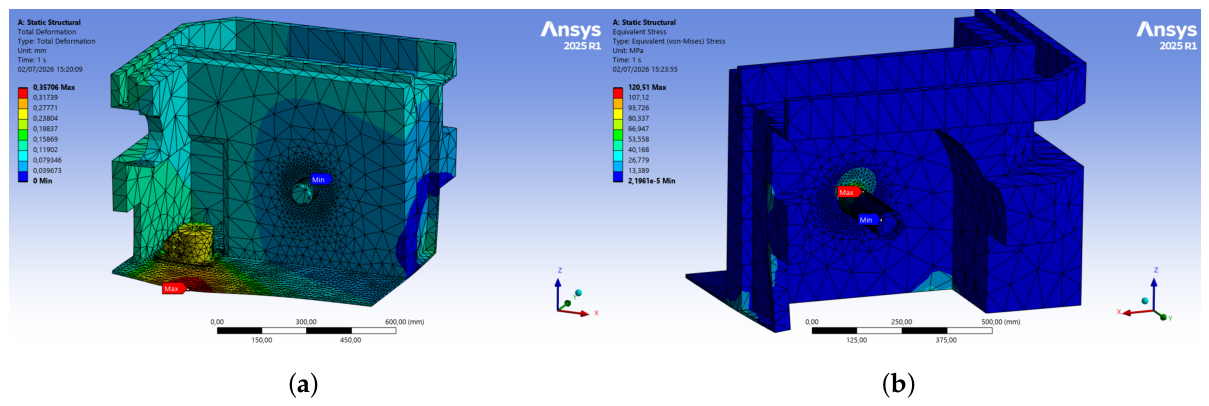
Task: Click the Ansys 2025 R1 logo in deformation view
Action: pyautogui.click(x=571, y=36)
